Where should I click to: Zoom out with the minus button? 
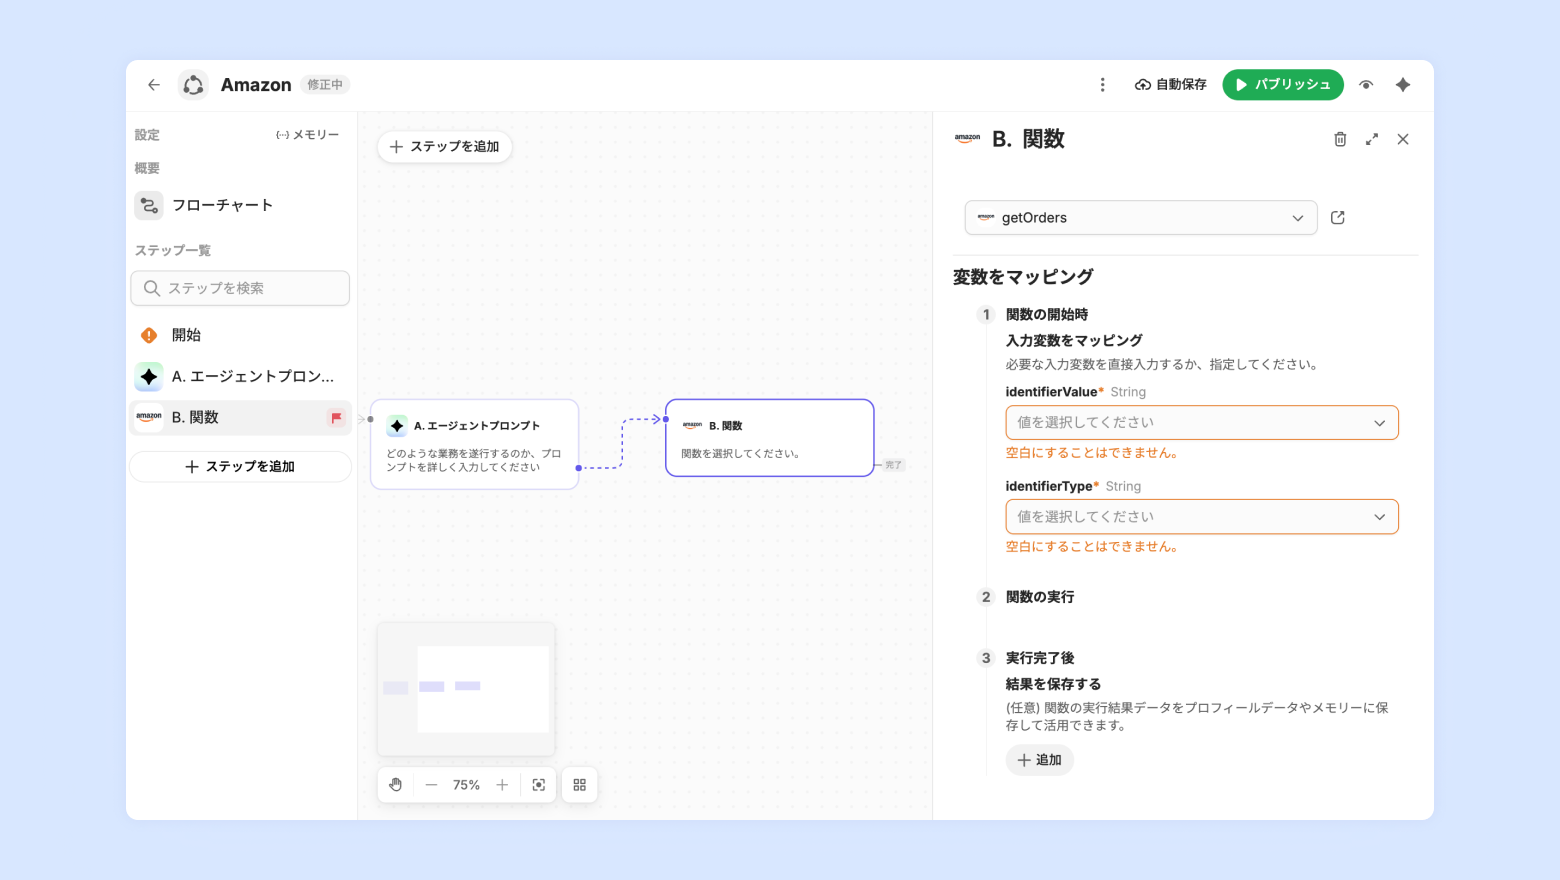pyautogui.click(x=431, y=785)
